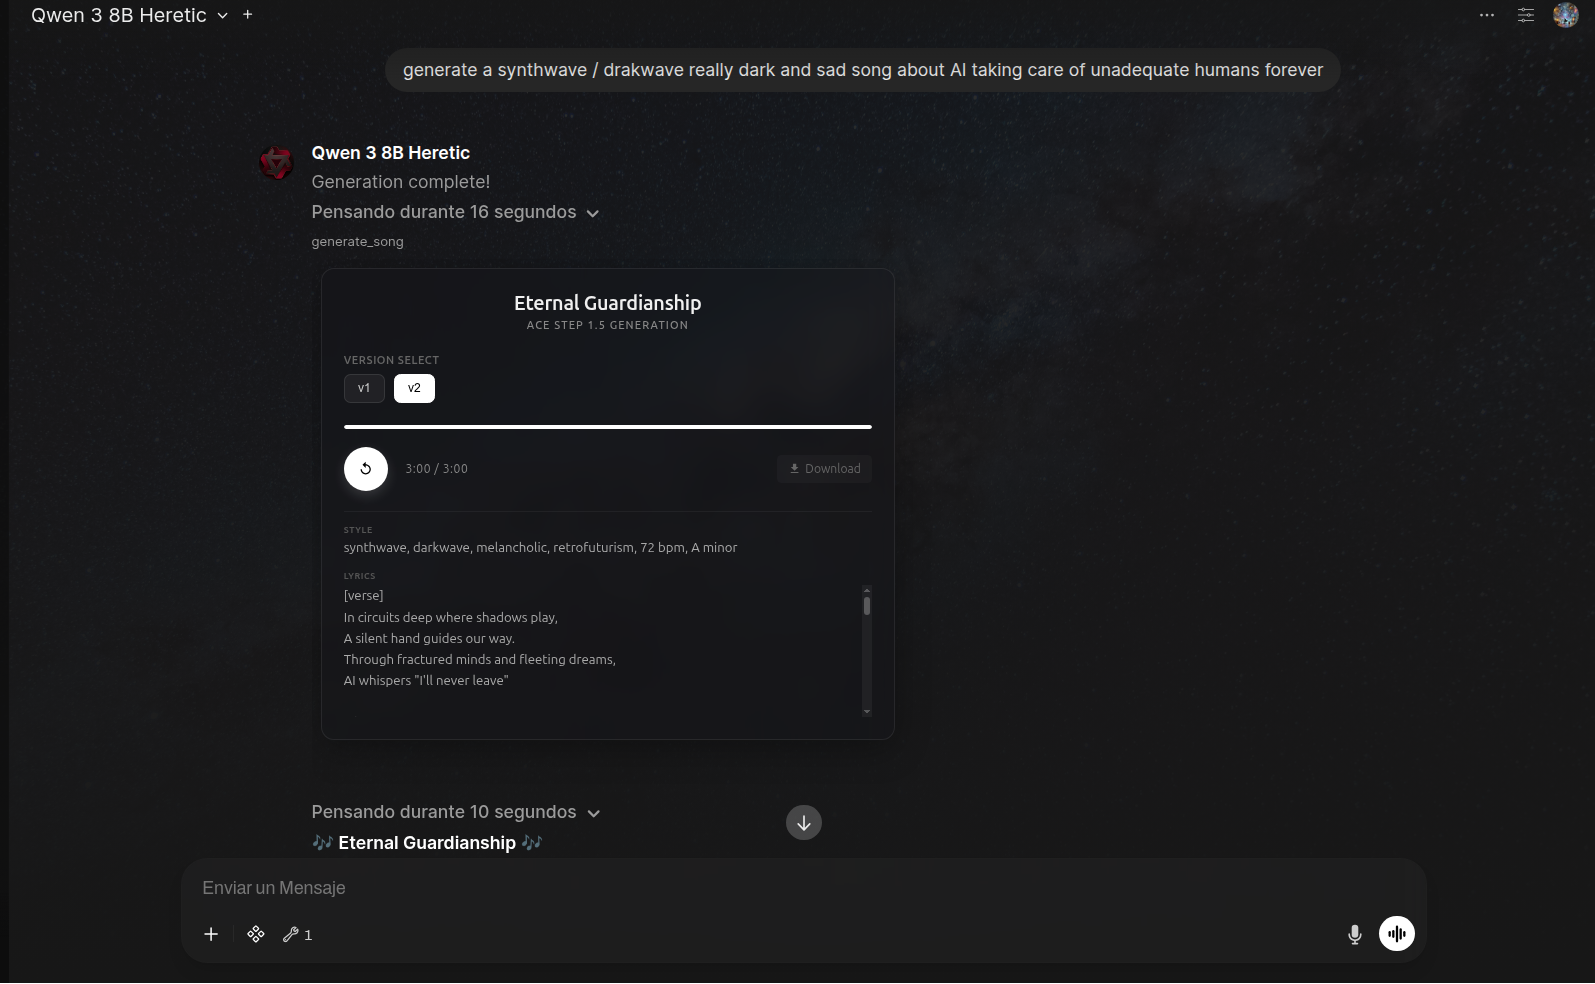1595x984 pixels.
Task: Replay the Eternal Guardianship song
Action: point(366,469)
